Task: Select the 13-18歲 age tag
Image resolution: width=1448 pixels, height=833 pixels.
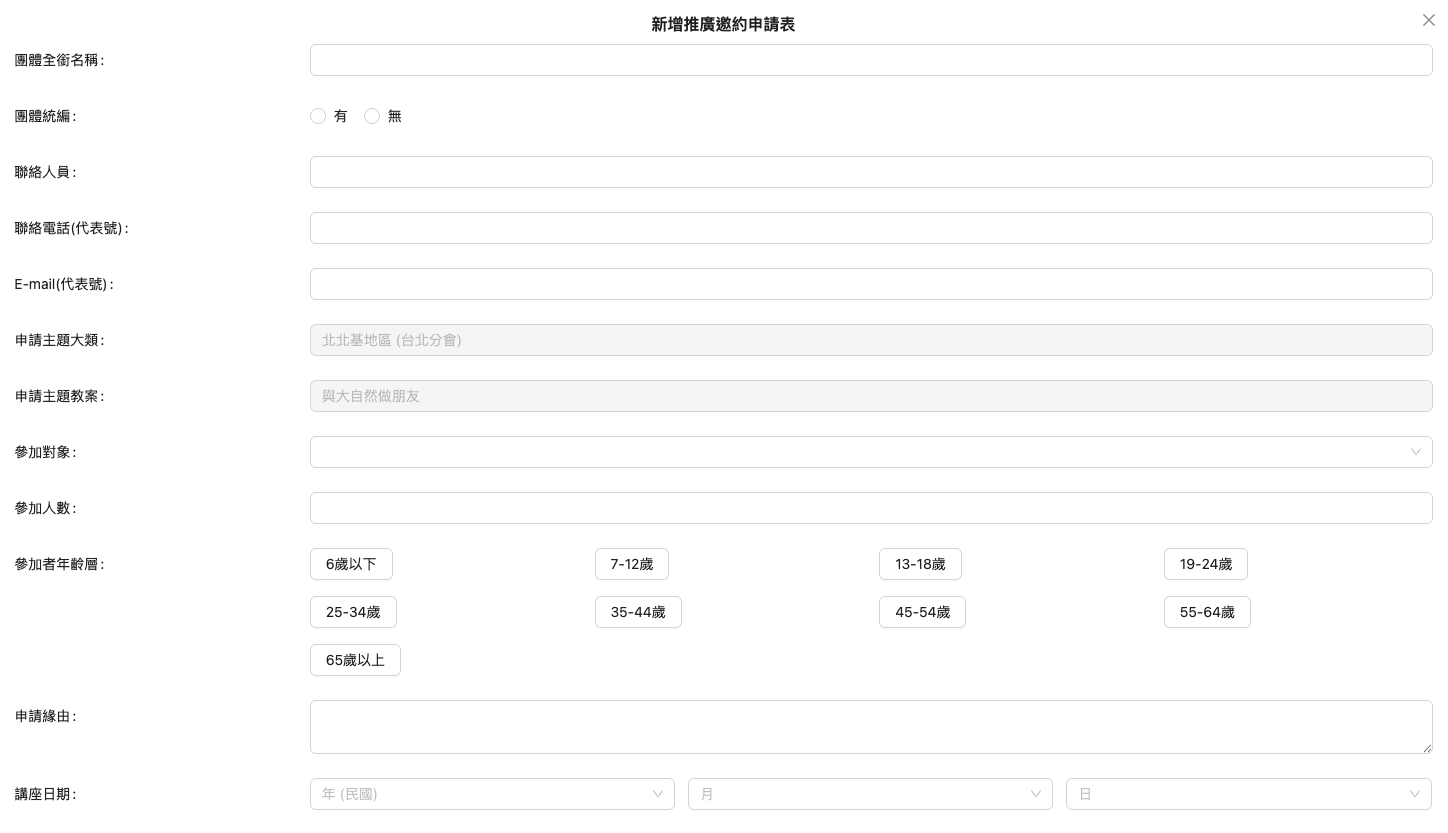Action: pyautogui.click(x=920, y=564)
